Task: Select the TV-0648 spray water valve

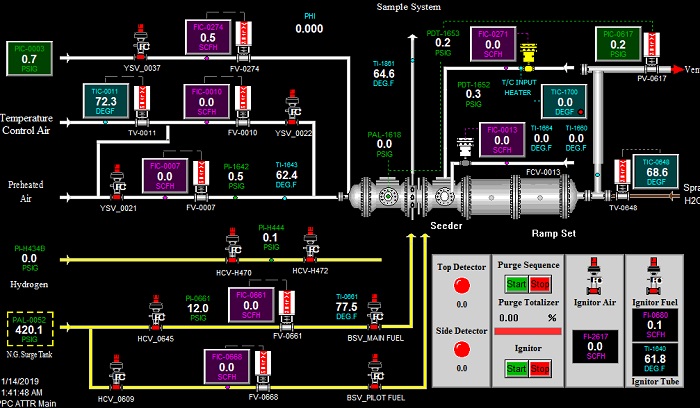Action: [622, 180]
